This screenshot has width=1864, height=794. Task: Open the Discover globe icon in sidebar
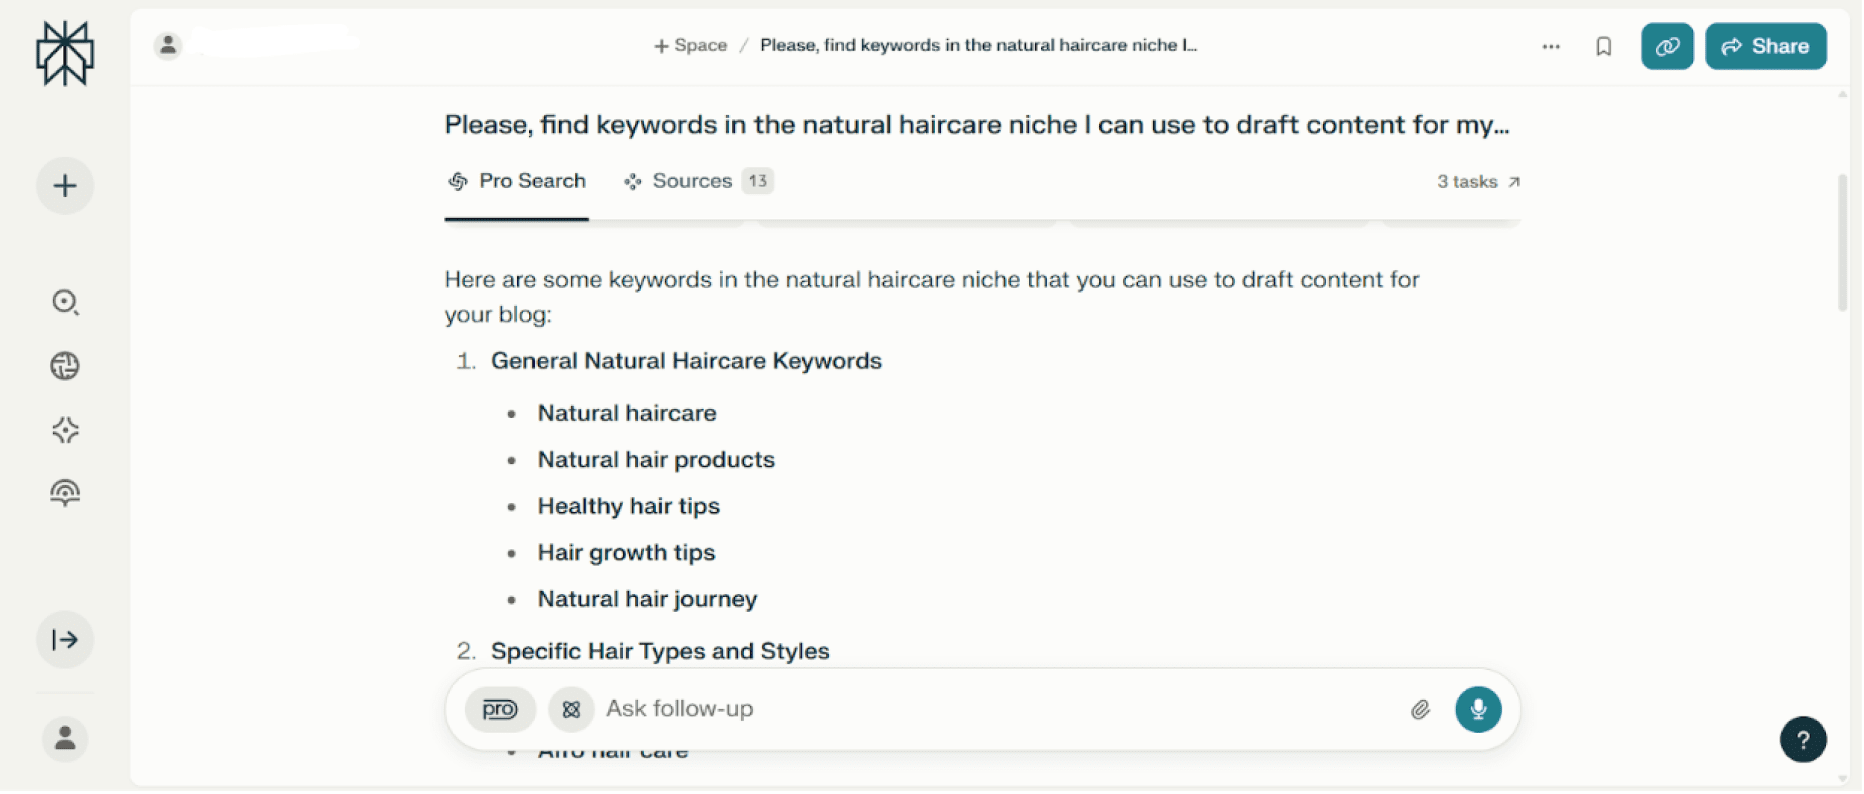(x=65, y=366)
